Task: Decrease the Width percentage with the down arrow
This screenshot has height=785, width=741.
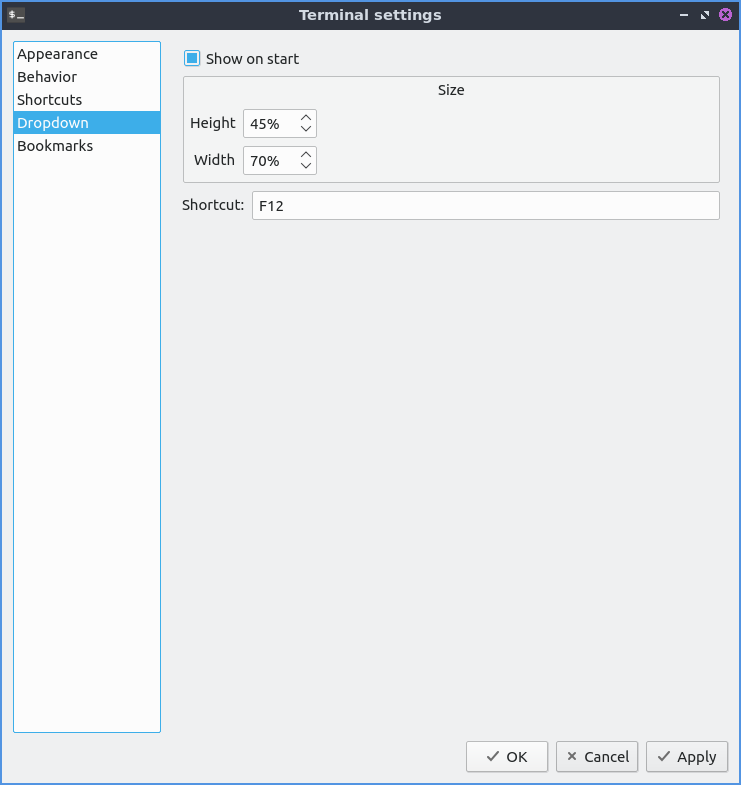Action: (306, 167)
